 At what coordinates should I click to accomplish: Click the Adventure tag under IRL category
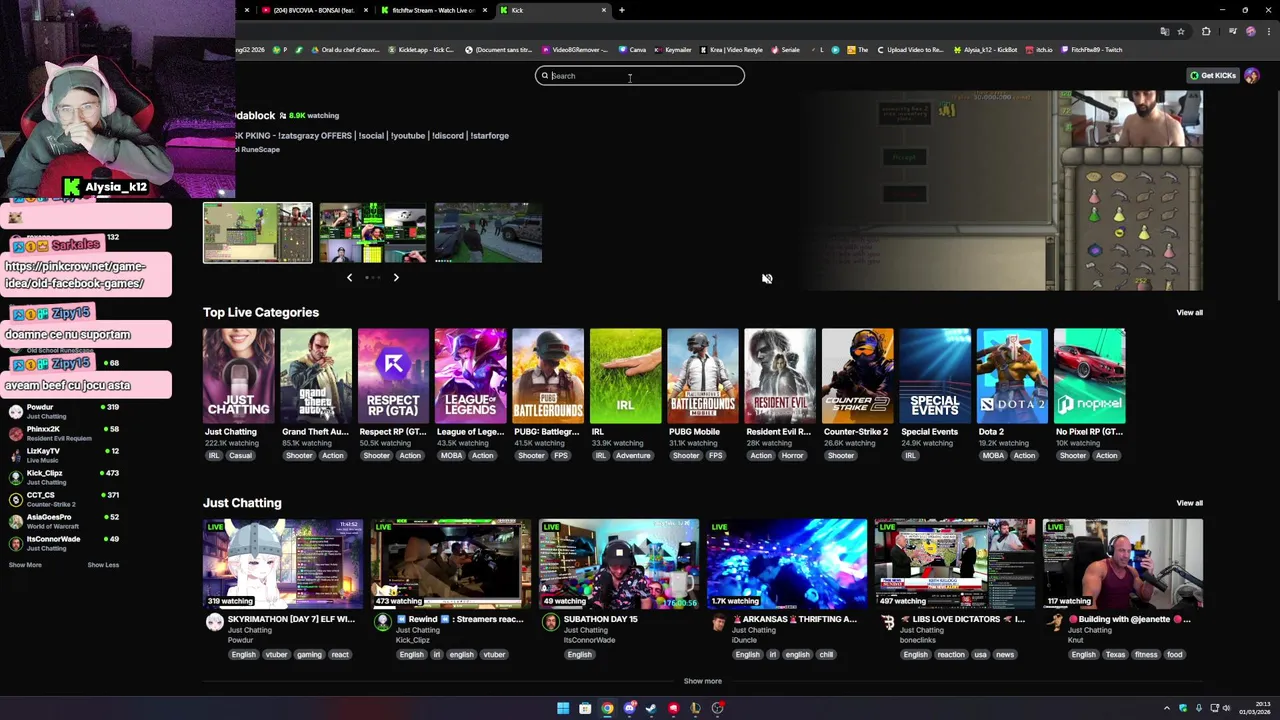[x=633, y=456]
